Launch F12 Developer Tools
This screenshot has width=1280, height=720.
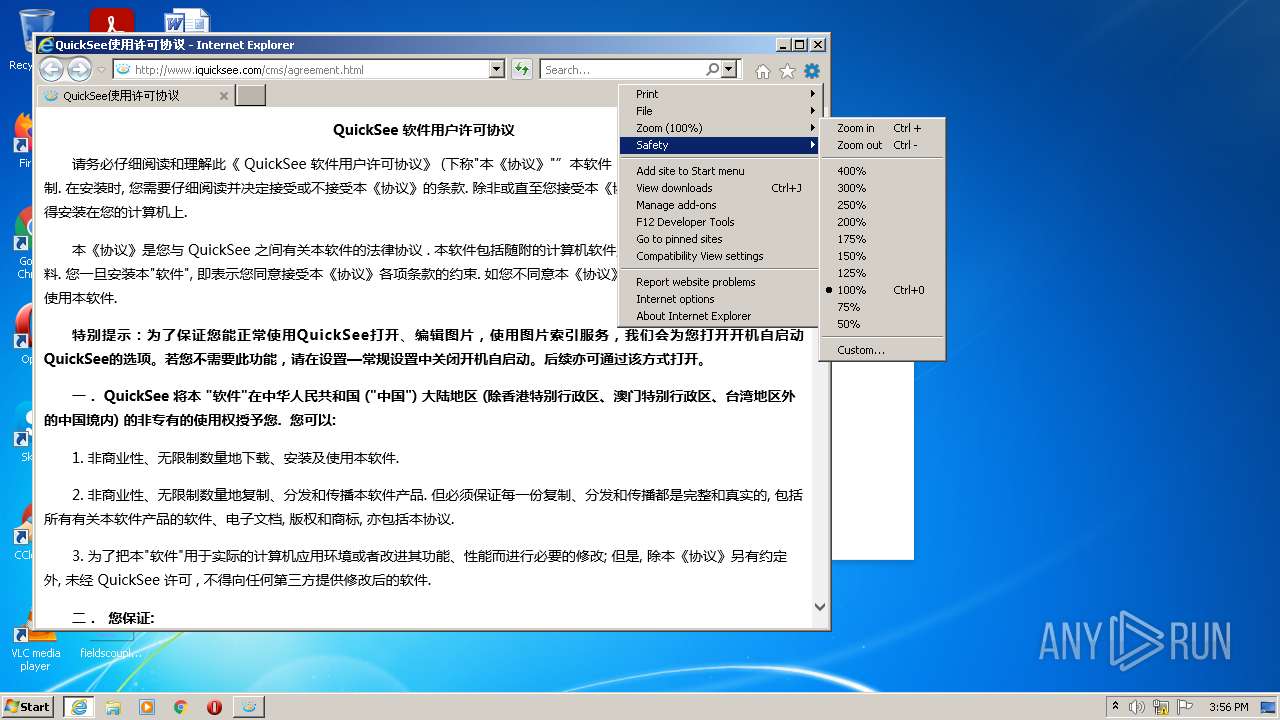click(x=719, y=222)
